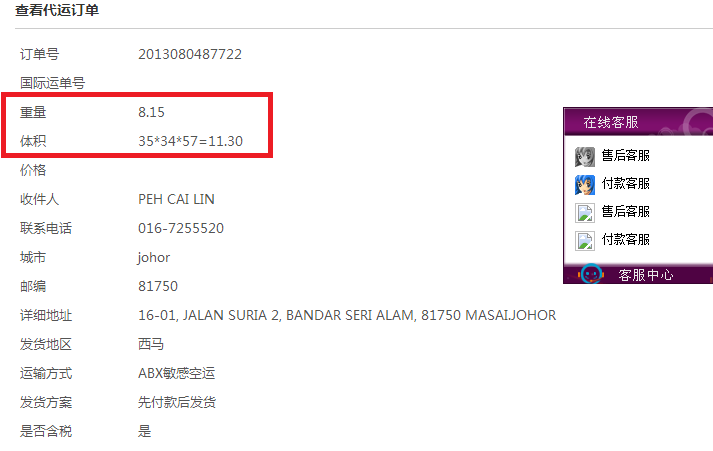Click the smiley headset icon in 客服中心 bar
The height and width of the screenshot is (451, 713).
[591, 274]
